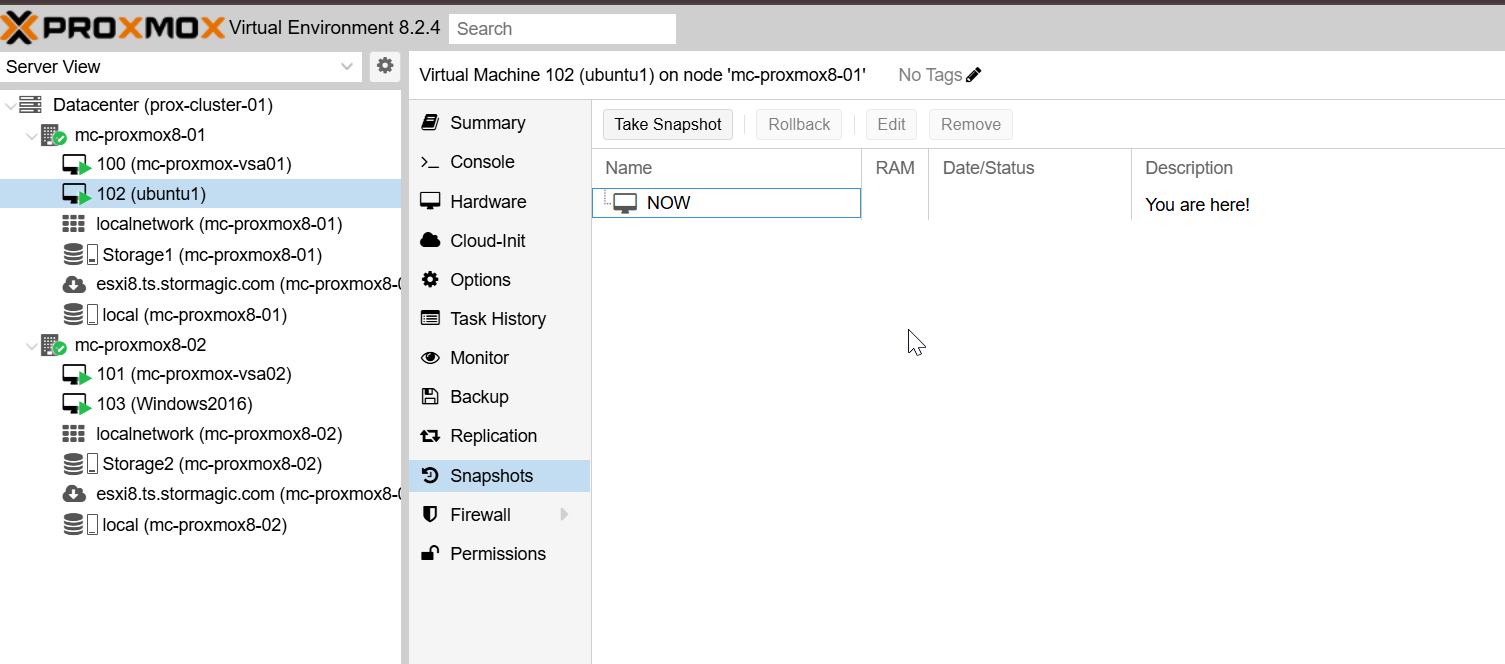Select Storage2 (mc-proxmox8-02) label
The height and width of the screenshot is (664, 1505).
pyautogui.click(x=212, y=464)
